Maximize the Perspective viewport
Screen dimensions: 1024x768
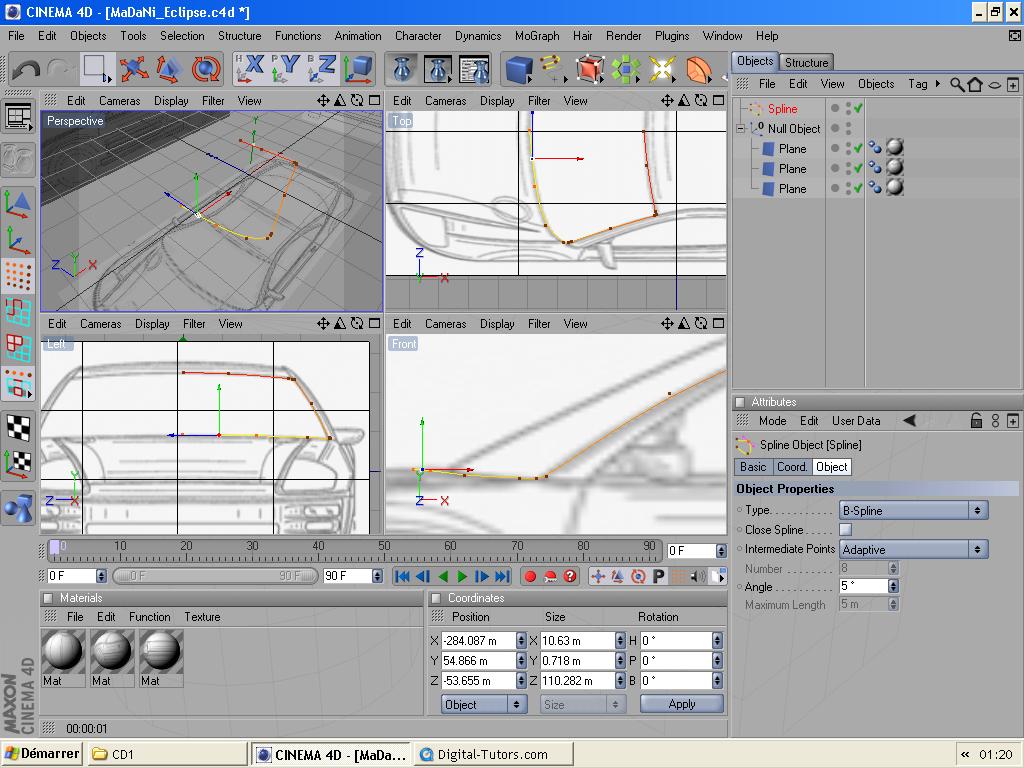click(374, 101)
